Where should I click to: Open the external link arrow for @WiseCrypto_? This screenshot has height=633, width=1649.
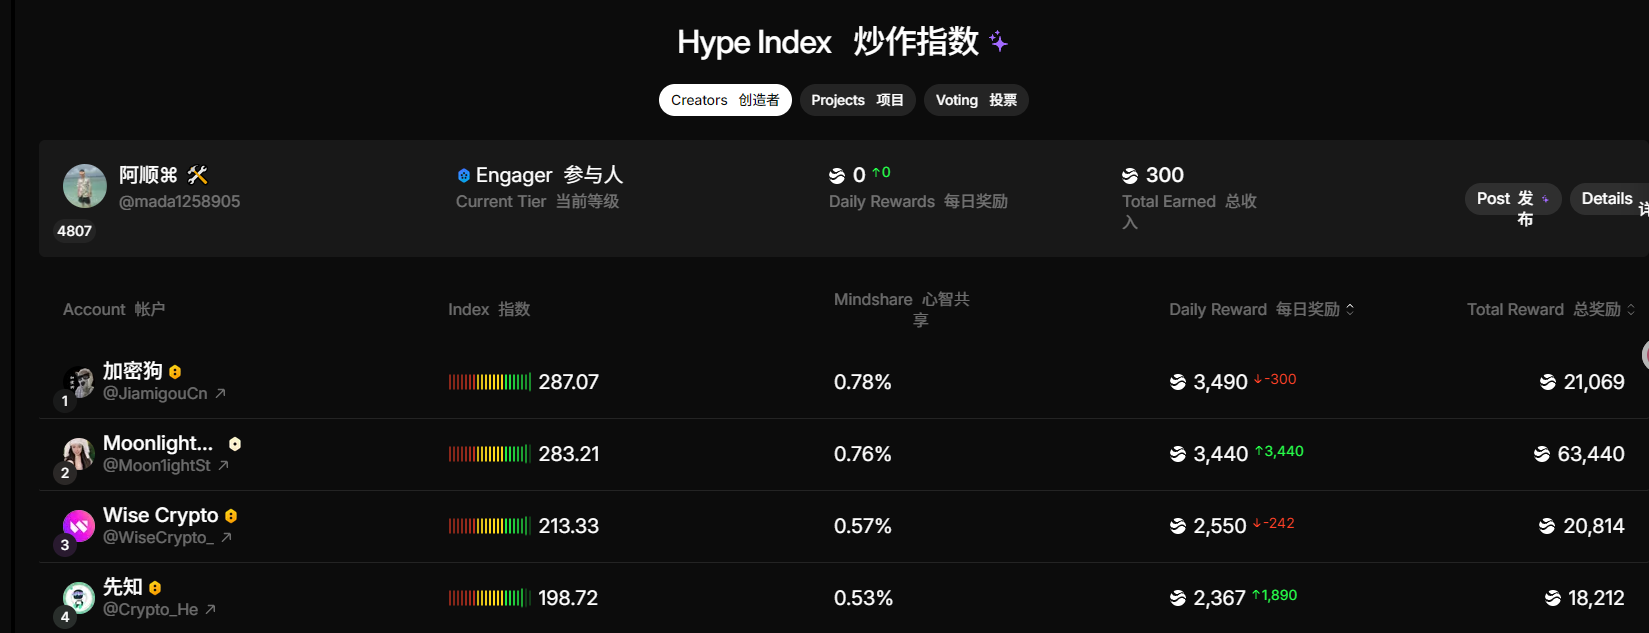(x=226, y=538)
